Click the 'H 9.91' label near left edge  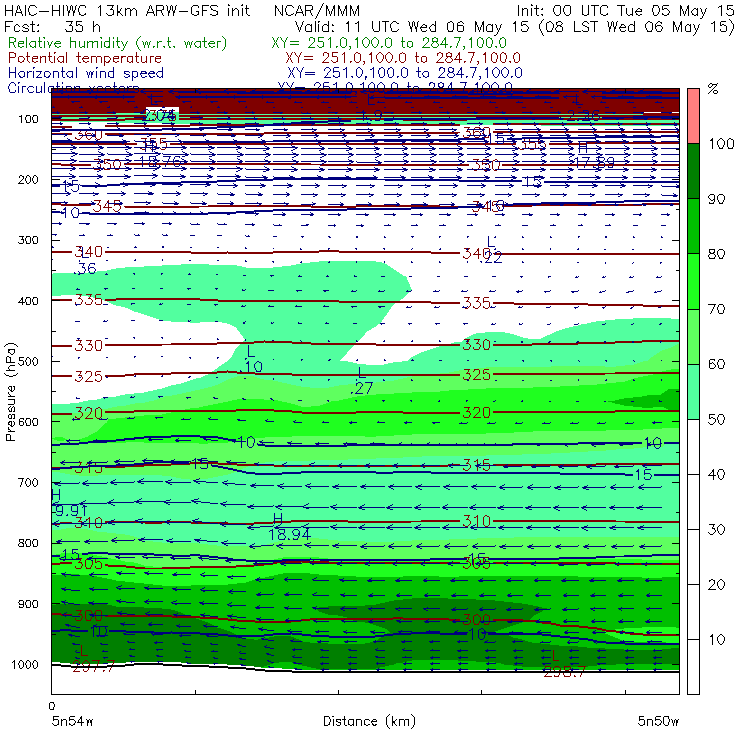click(x=70, y=503)
